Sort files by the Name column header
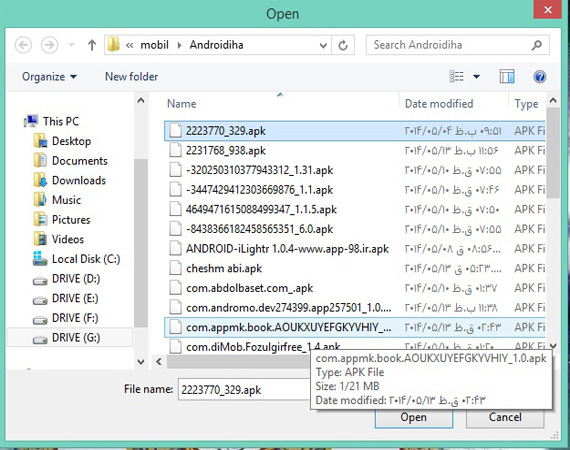The height and width of the screenshot is (450, 570). tap(182, 104)
